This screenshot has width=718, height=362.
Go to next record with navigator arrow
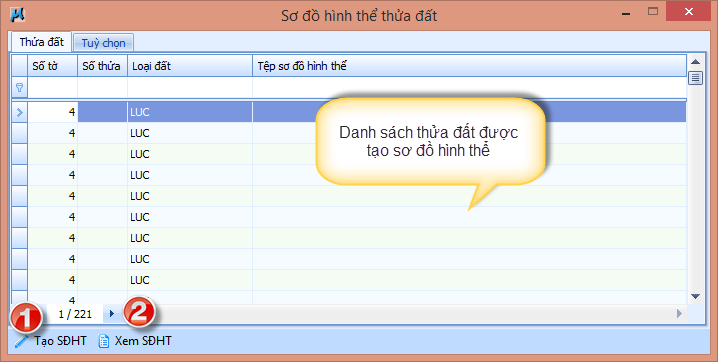(x=111, y=314)
